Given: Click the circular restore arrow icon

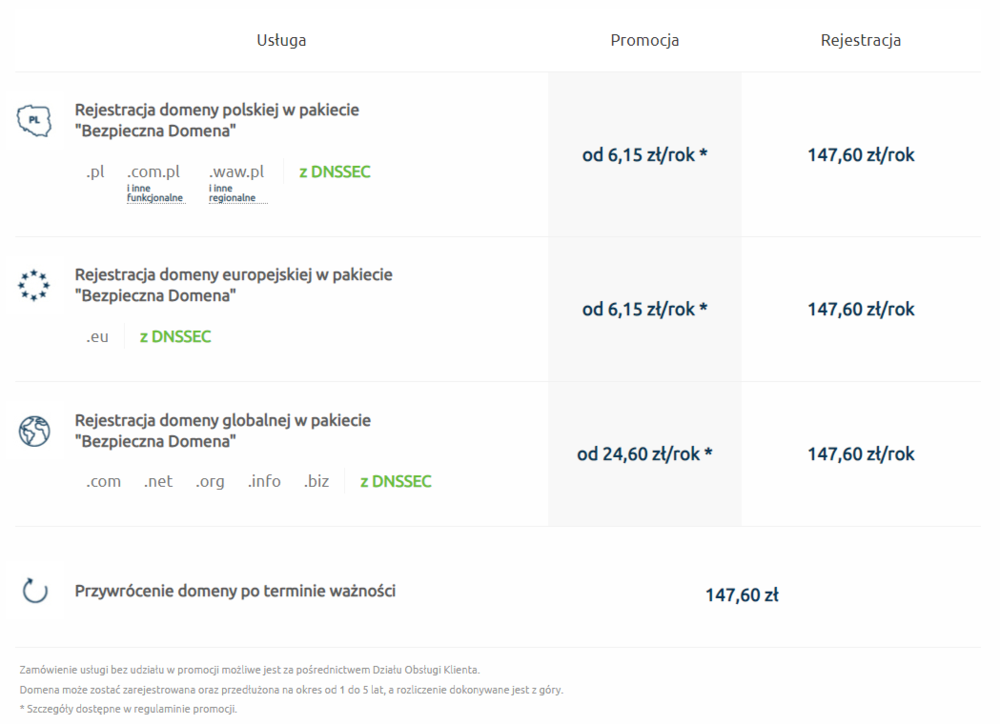Looking at the screenshot, I should (35, 591).
